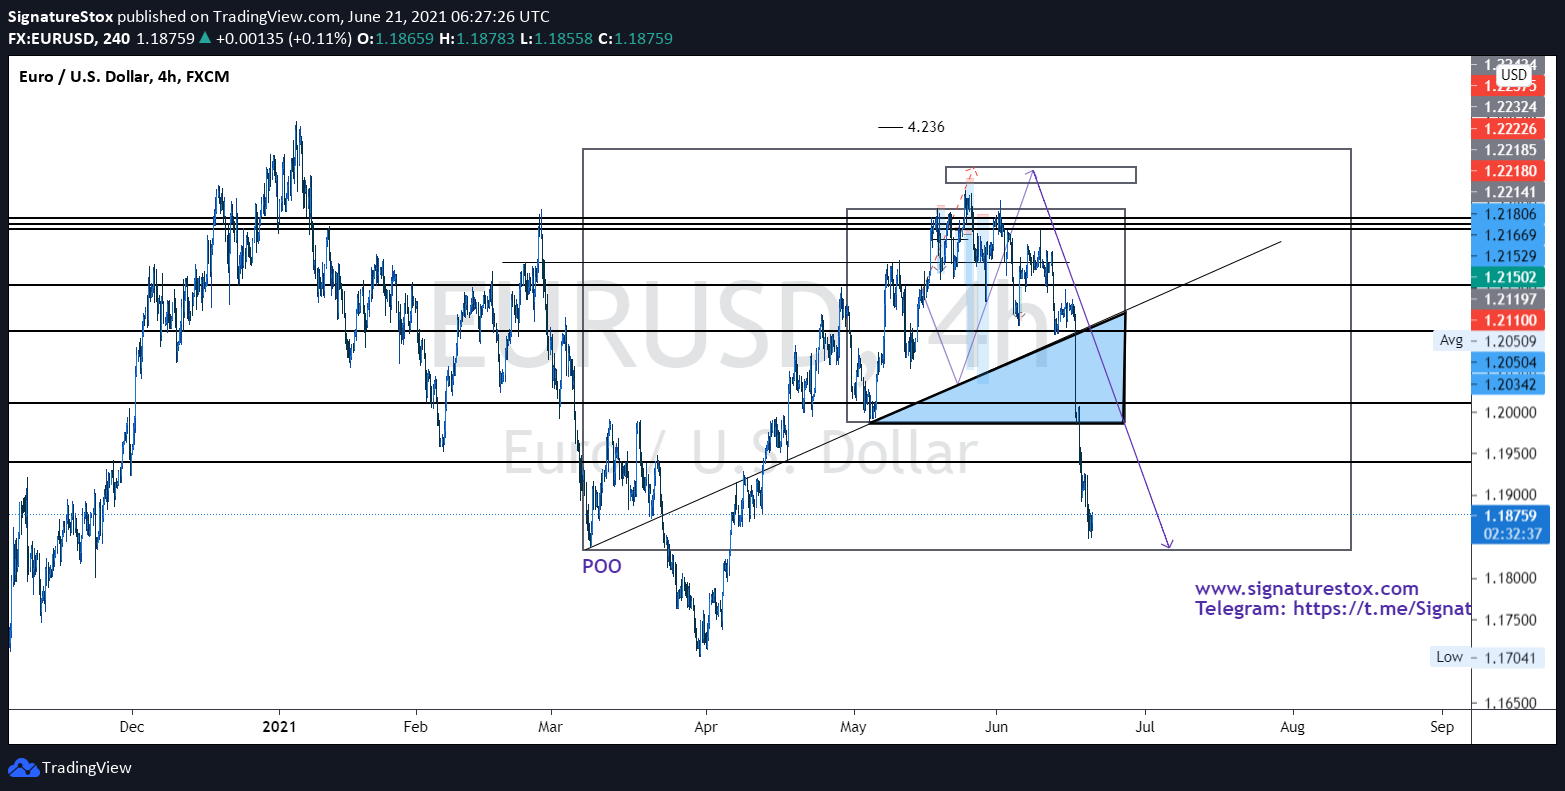
Task: Click the Feb label on time axis
Action: tap(415, 727)
